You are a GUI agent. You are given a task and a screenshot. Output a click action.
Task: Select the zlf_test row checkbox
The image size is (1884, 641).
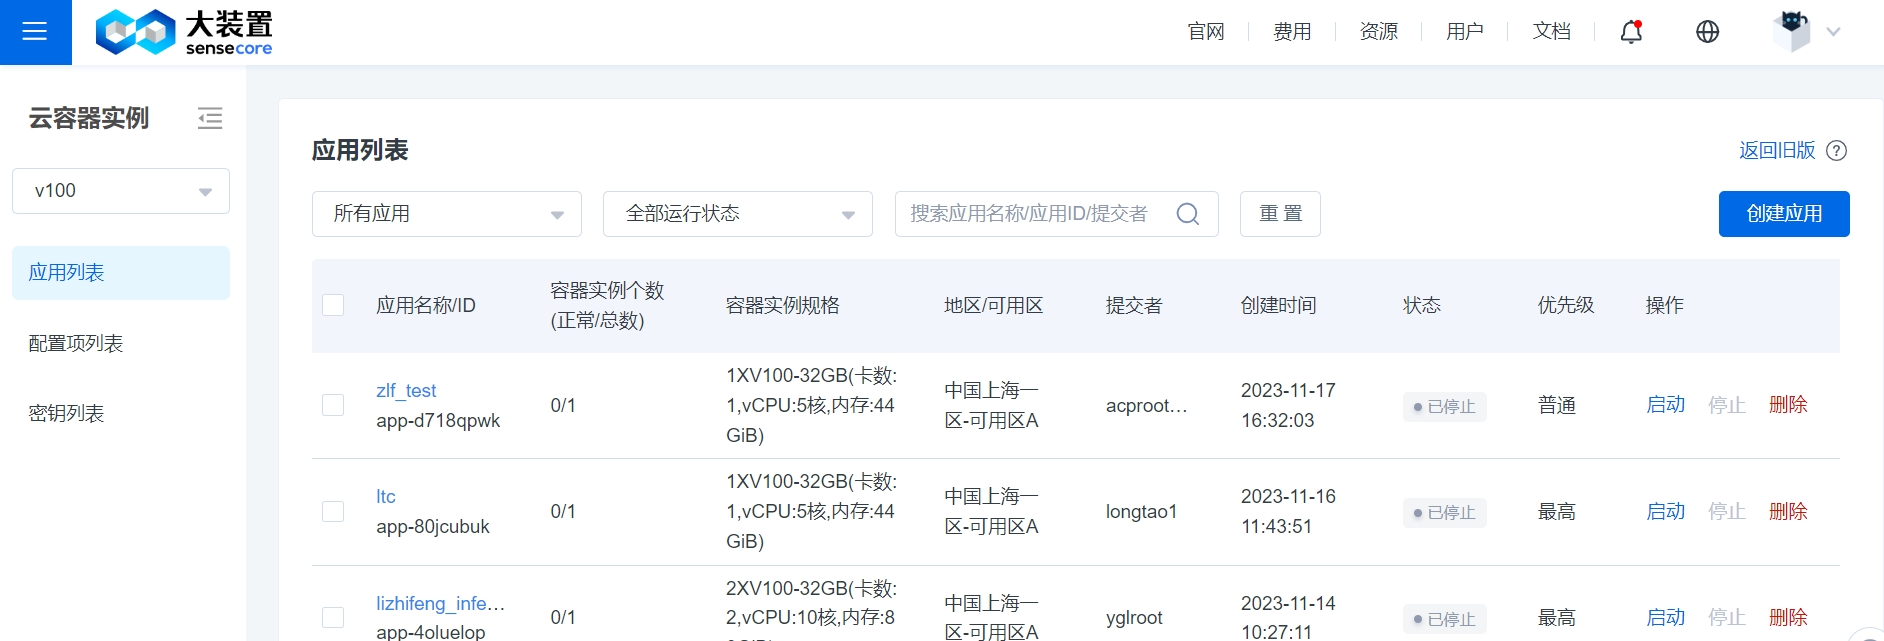coord(333,405)
